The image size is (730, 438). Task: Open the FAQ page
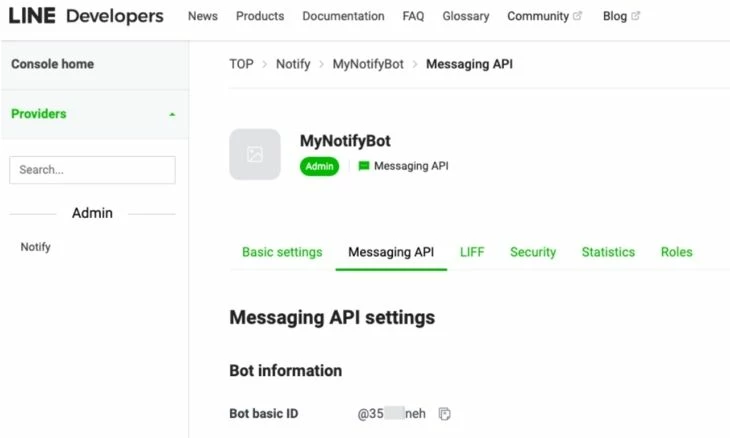413,16
